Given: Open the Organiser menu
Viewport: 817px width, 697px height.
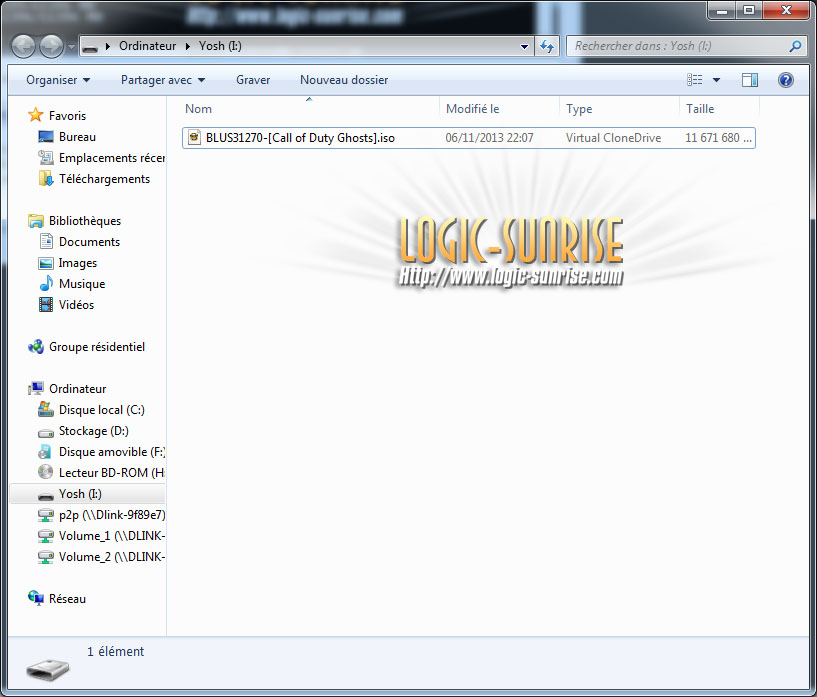Looking at the screenshot, I should [58, 80].
